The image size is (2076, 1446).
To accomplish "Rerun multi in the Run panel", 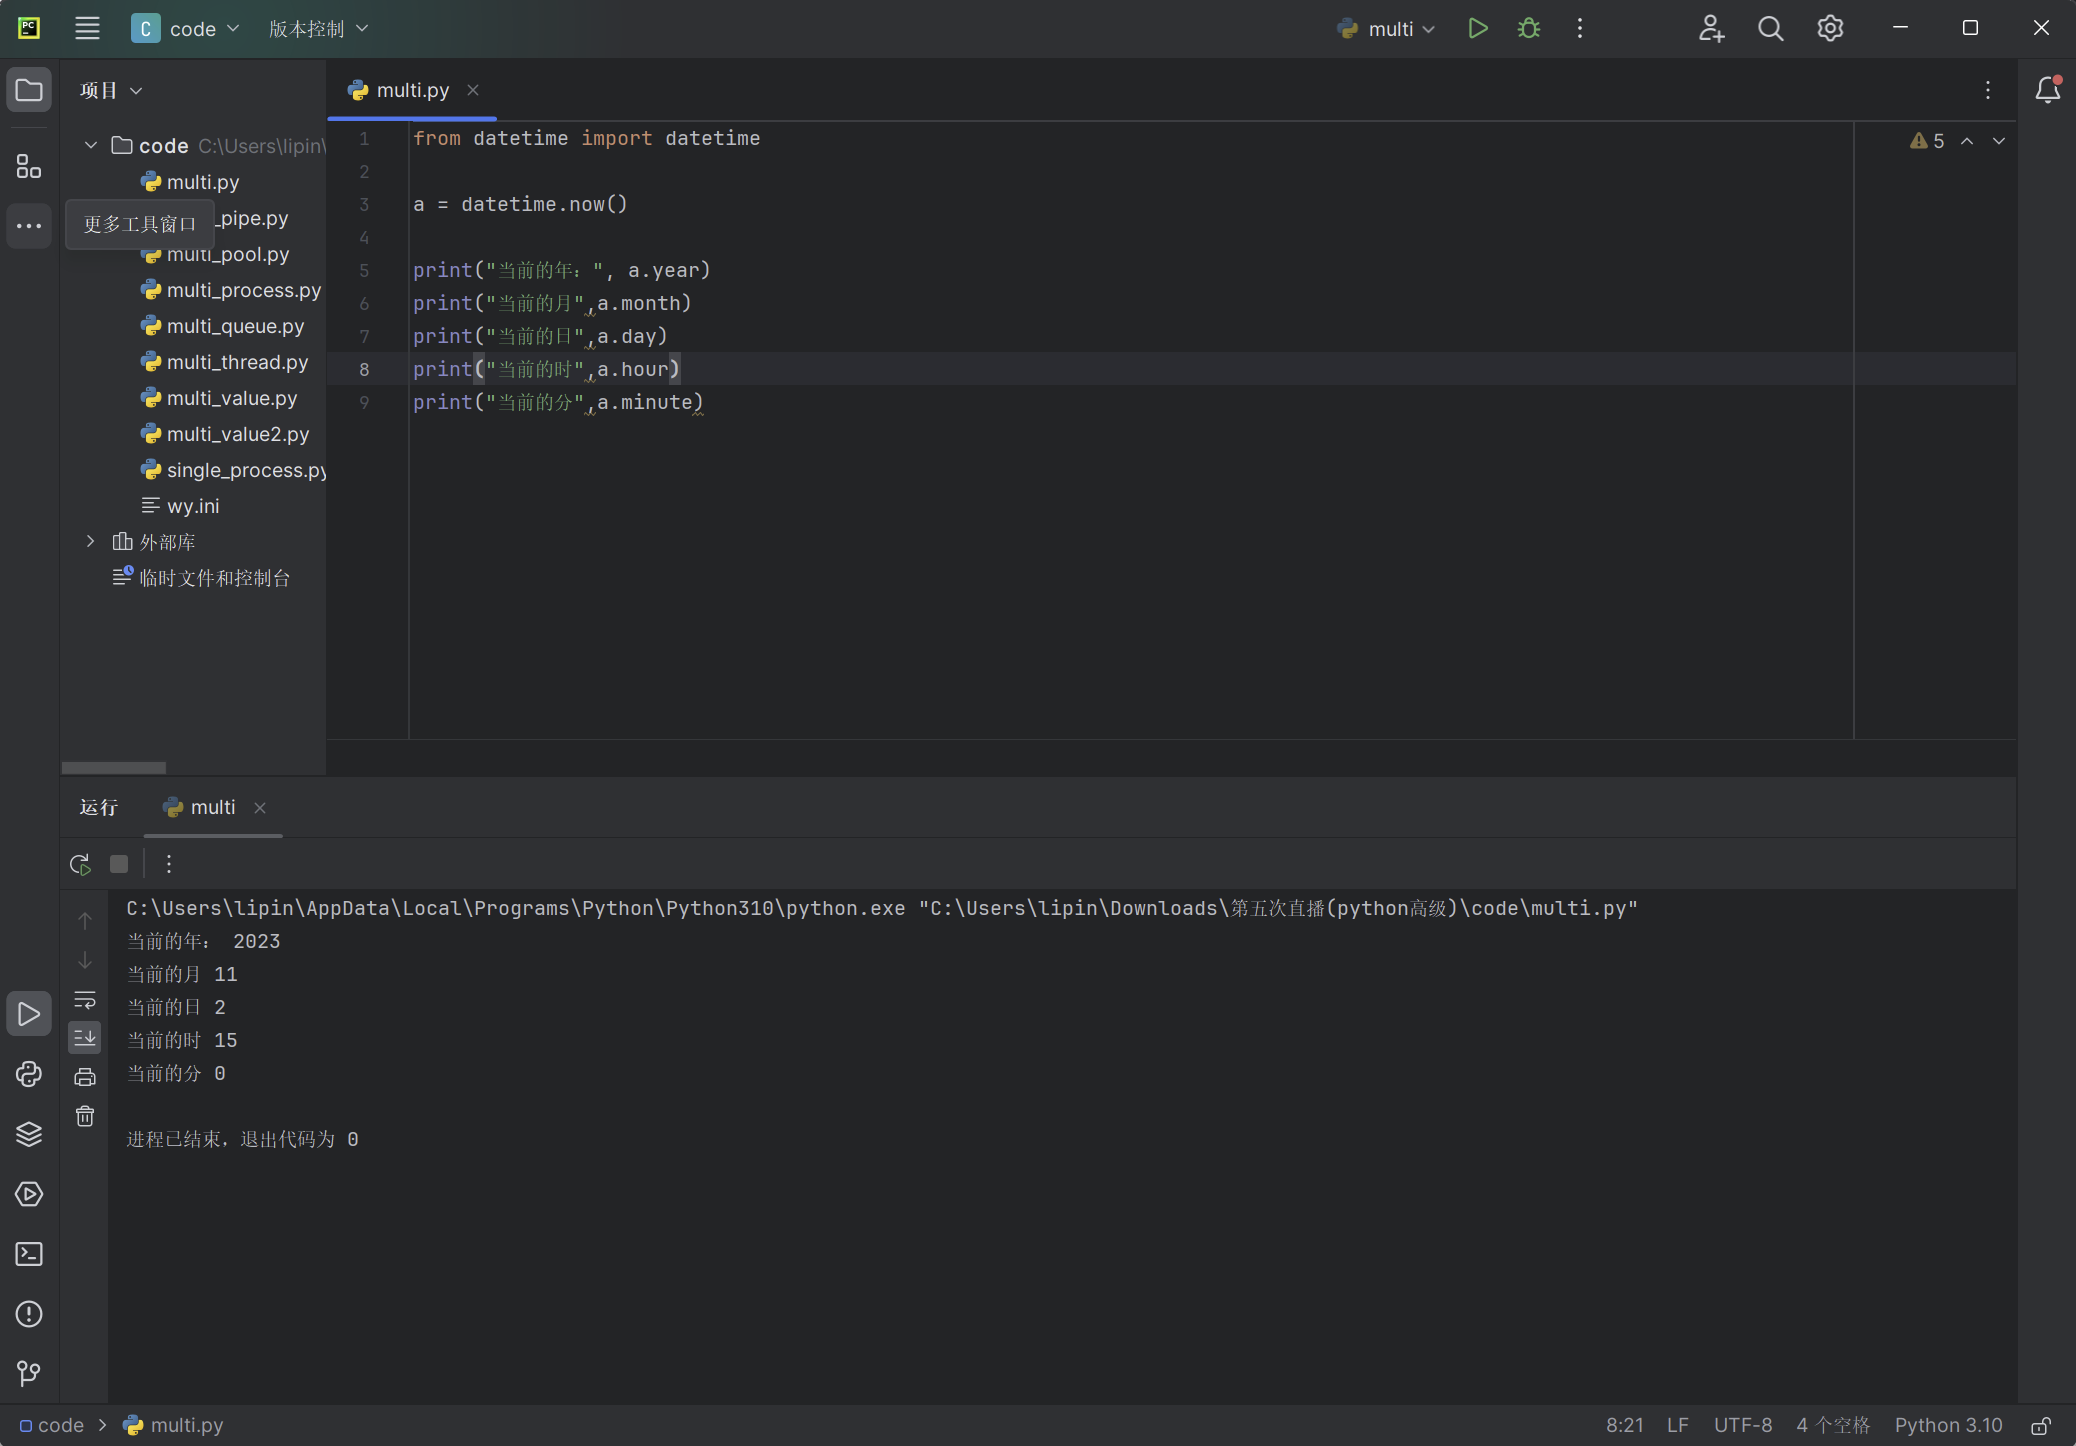I will [80, 864].
